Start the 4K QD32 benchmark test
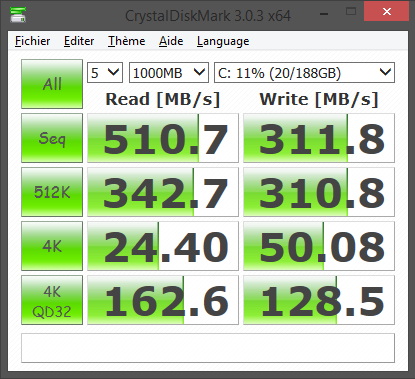The image size is (415, 379). tap(52, 300)
